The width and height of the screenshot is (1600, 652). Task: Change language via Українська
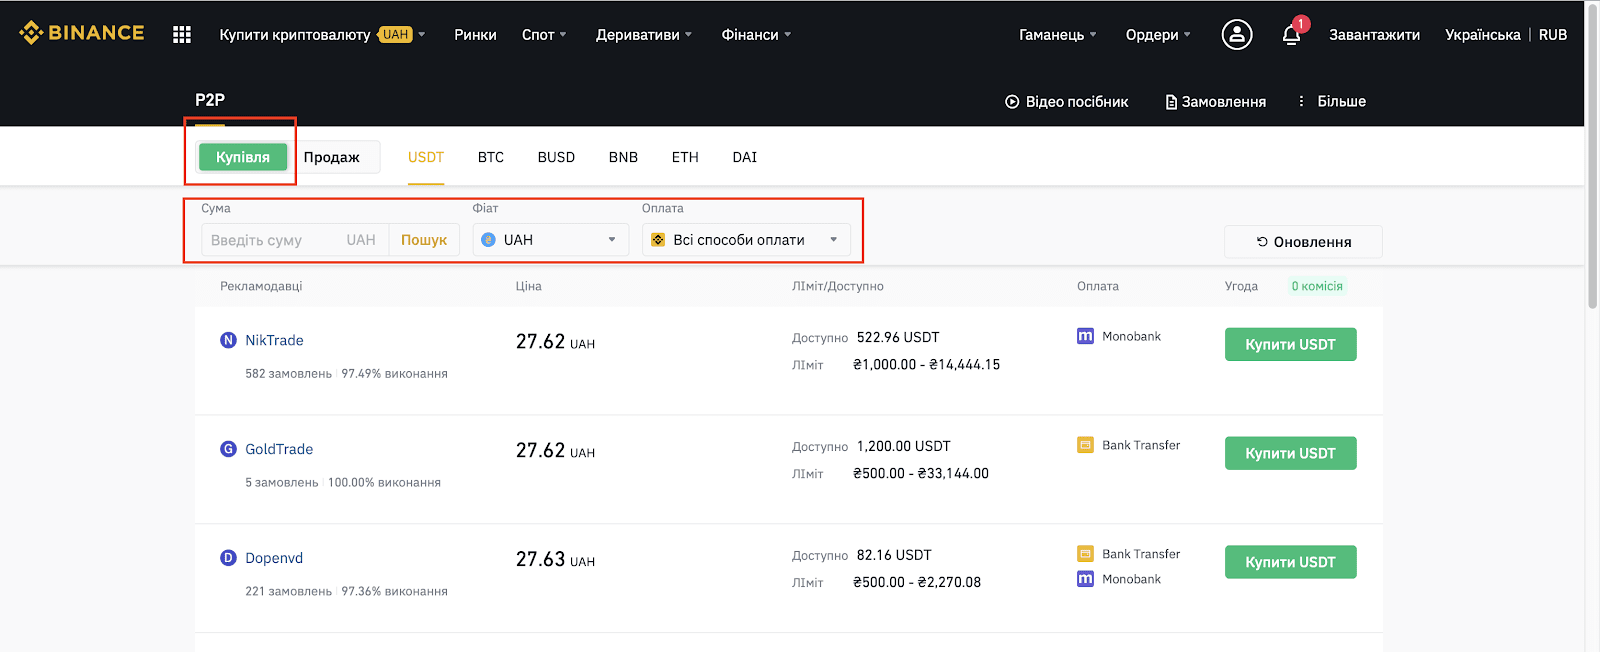click(1483, 34)
